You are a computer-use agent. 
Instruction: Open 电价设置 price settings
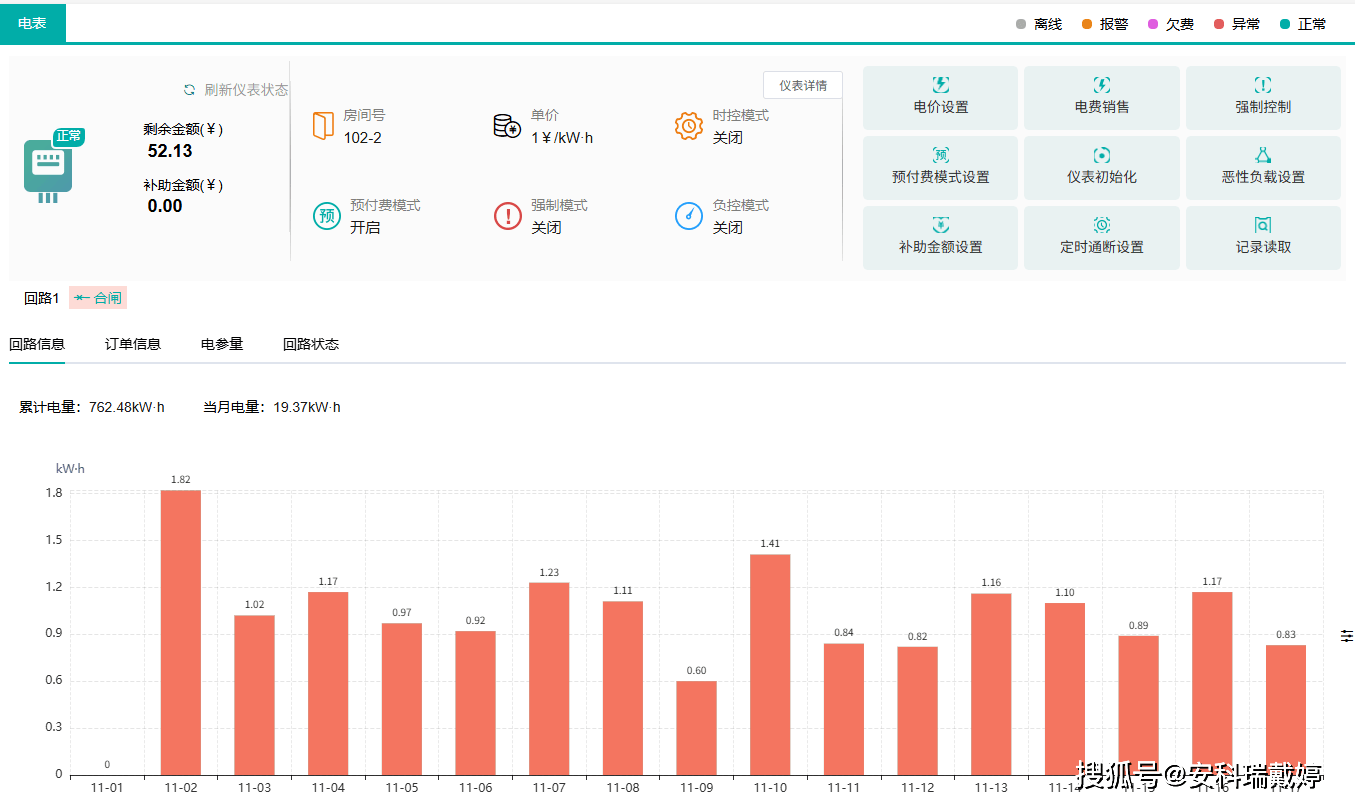[x=941, y=97]
